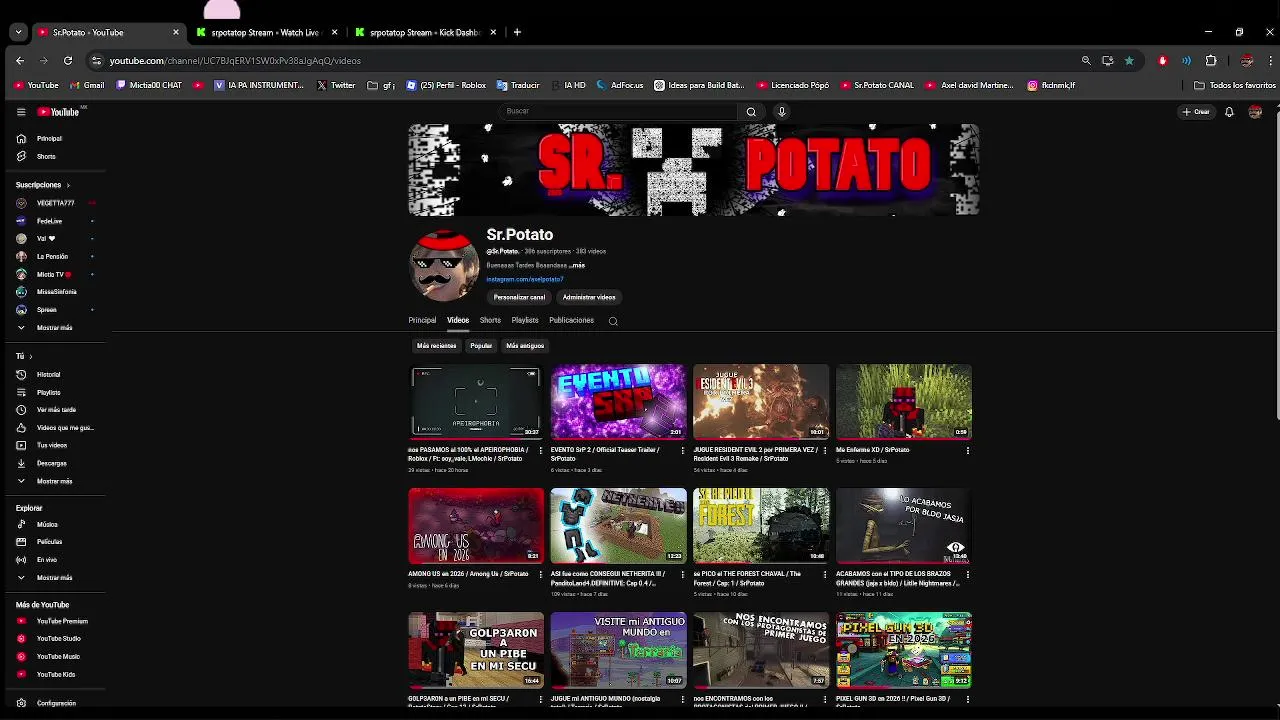The image size is (1280, 720).
Task: Expand the Tú section arrow
Action: pyautogui.click(x=31, y=356)
